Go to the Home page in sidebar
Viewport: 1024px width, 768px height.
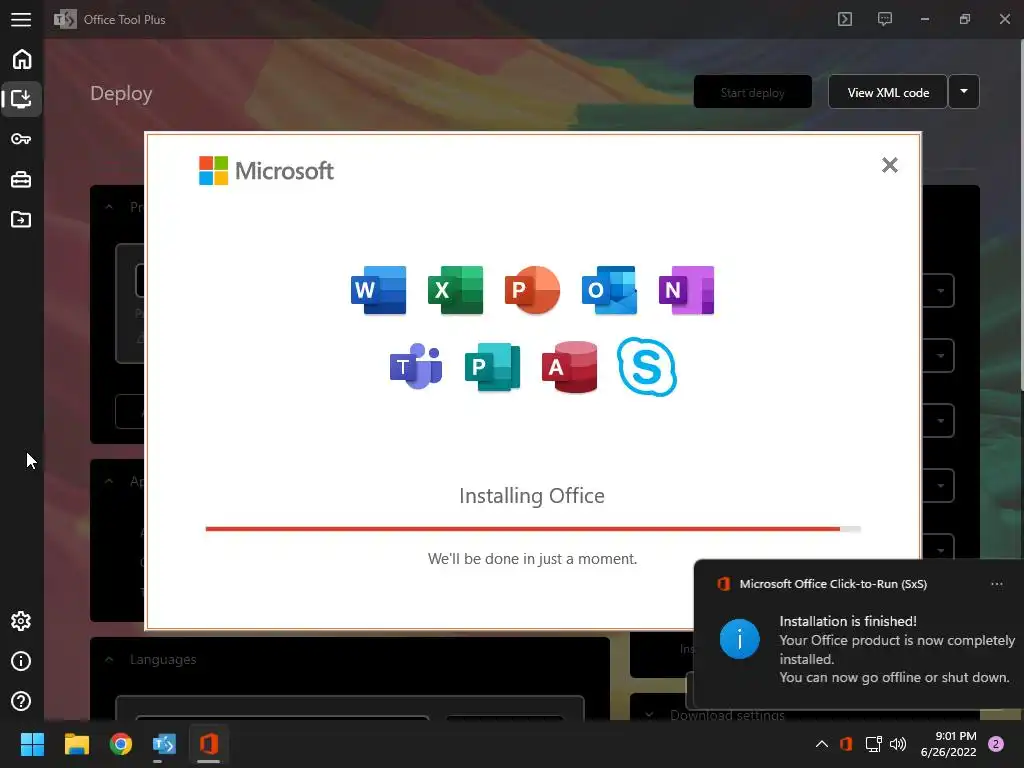[22, 59]
